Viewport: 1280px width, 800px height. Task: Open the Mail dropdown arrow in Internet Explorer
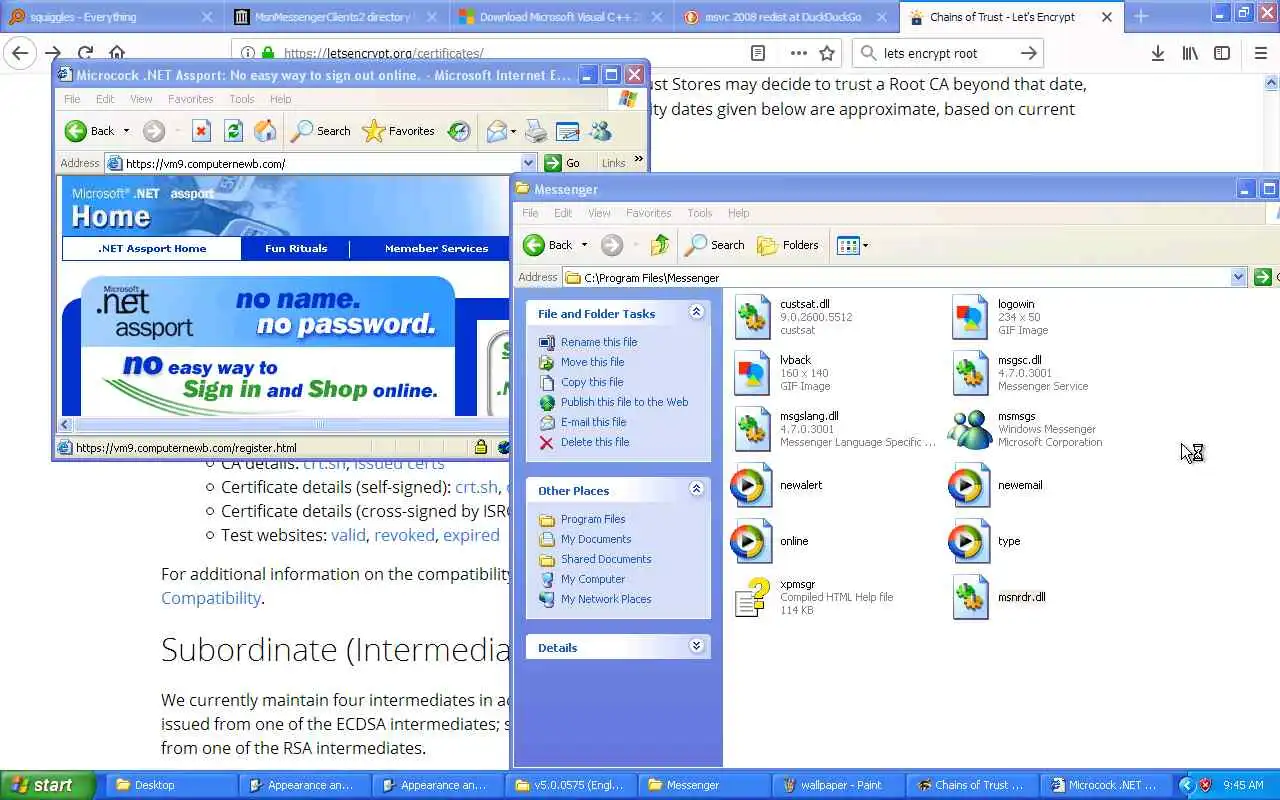[513, 131]
